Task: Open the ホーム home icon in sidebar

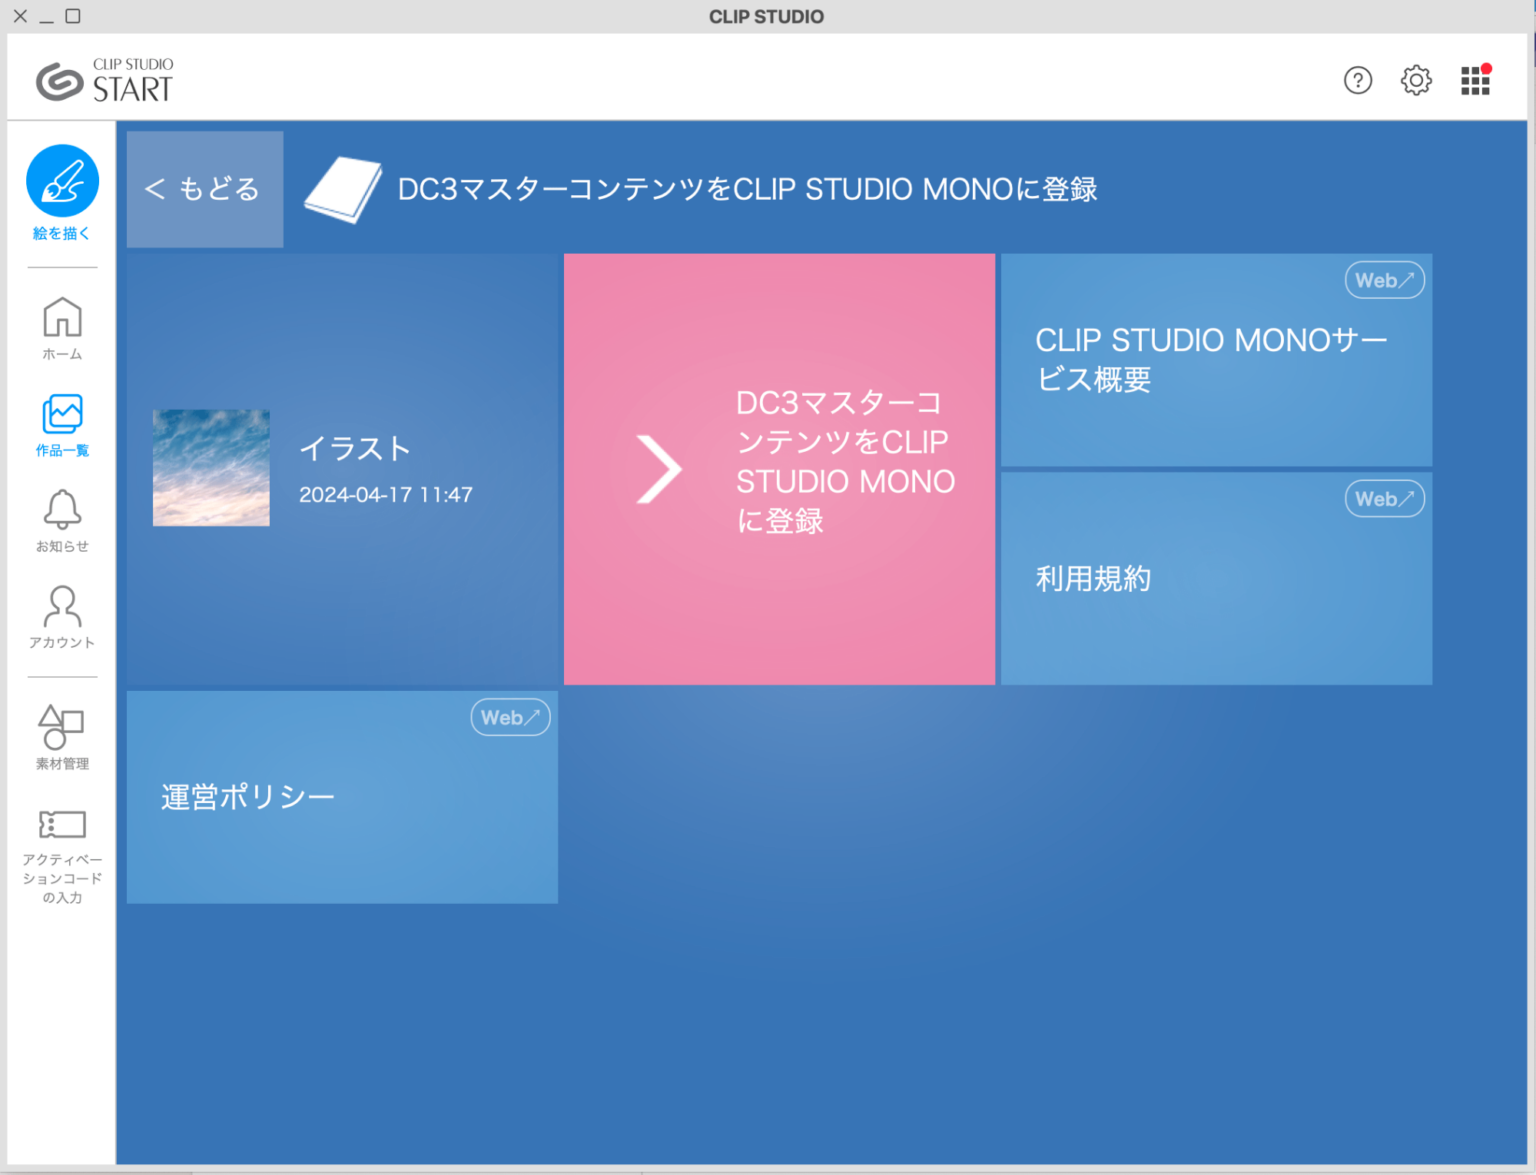Action: [61, 318]
